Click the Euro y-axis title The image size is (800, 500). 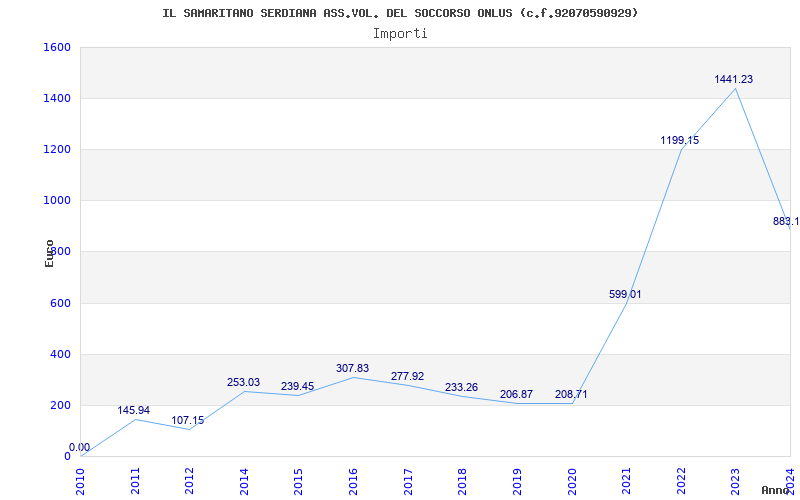tap(49, 253)
